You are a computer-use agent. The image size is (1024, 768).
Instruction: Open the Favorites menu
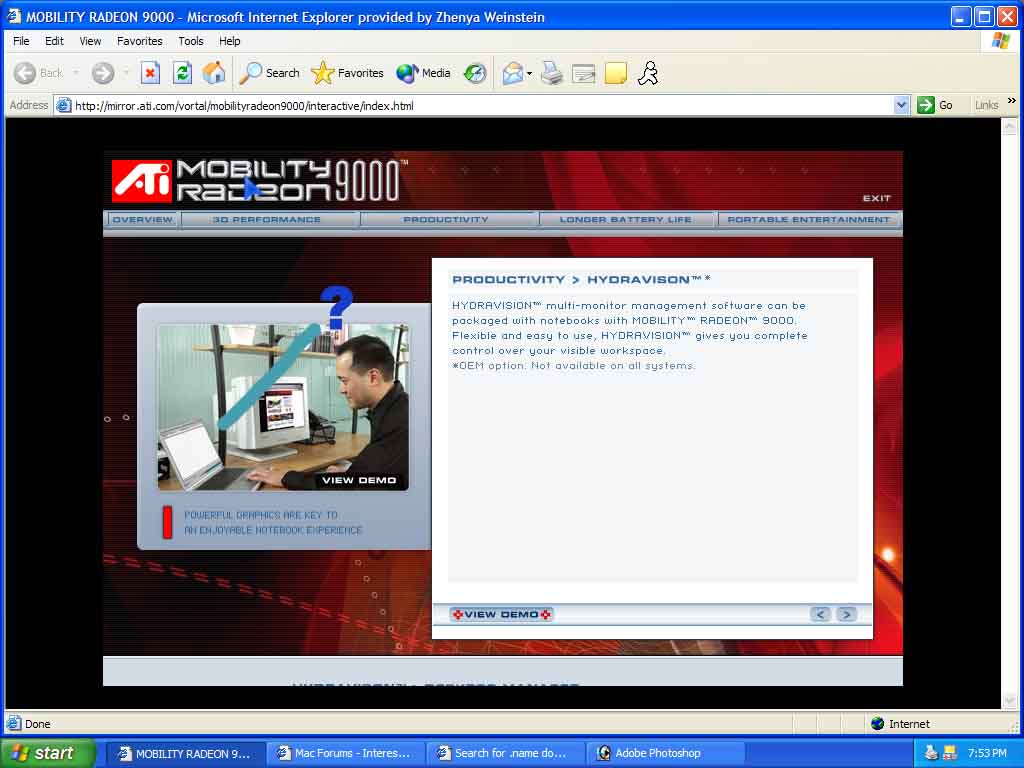(139, 41)
